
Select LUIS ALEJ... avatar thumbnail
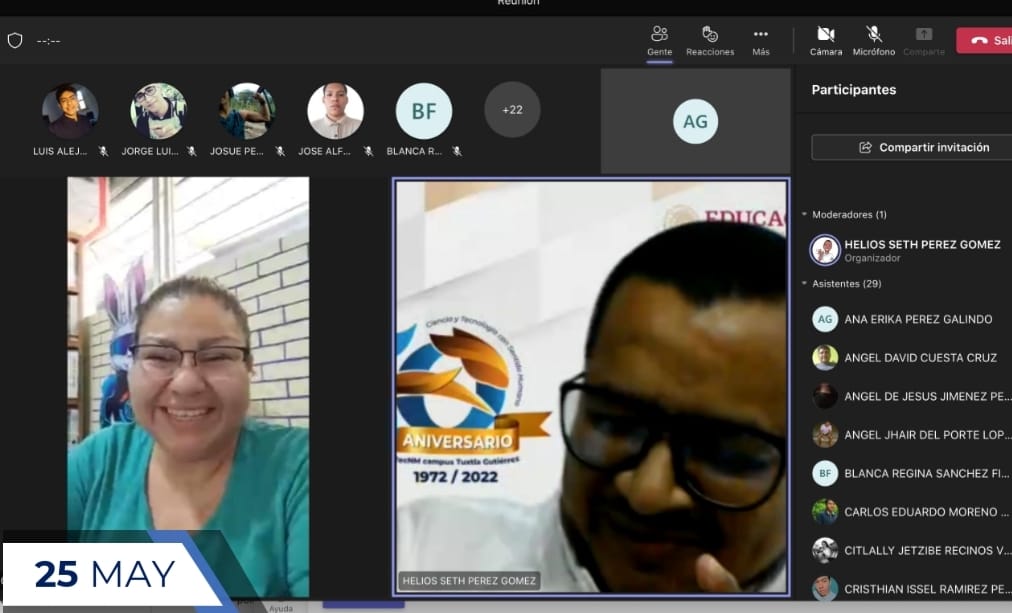(x=70, y=111)
